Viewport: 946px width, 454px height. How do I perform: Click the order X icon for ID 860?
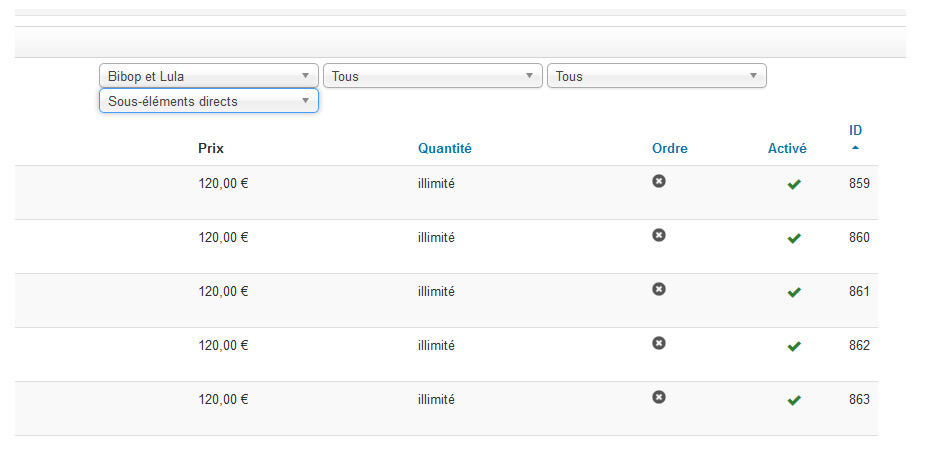click(x=659, y=235)
